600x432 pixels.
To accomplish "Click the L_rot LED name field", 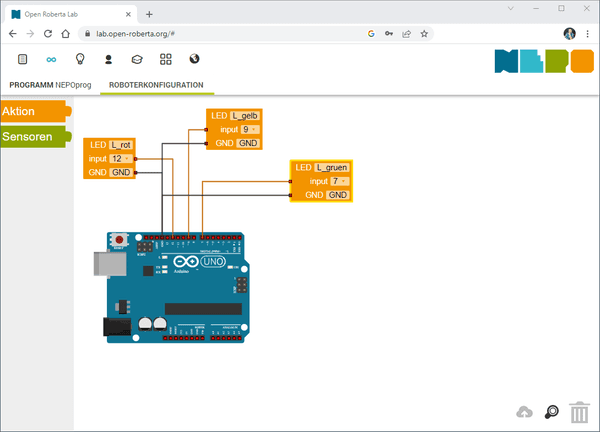I will 121,146.
